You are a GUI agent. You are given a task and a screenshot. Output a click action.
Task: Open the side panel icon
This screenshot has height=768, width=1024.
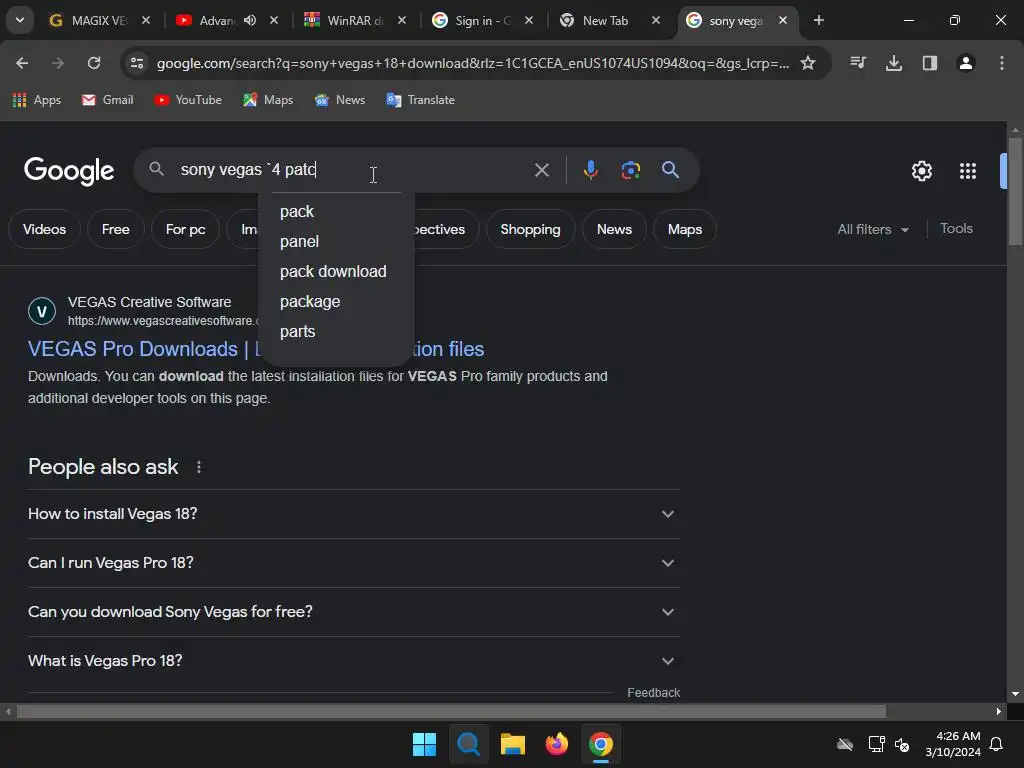pos(930,63)
